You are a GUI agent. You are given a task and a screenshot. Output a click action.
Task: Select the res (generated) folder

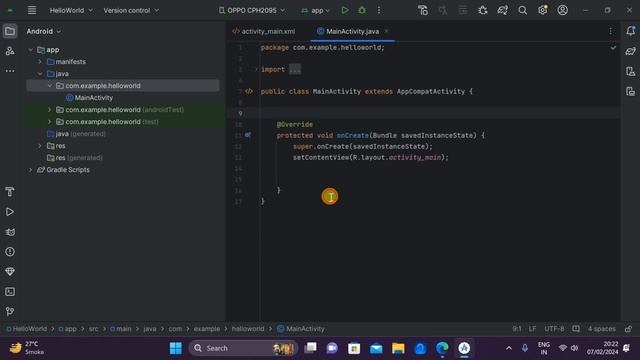coord(74,158)
